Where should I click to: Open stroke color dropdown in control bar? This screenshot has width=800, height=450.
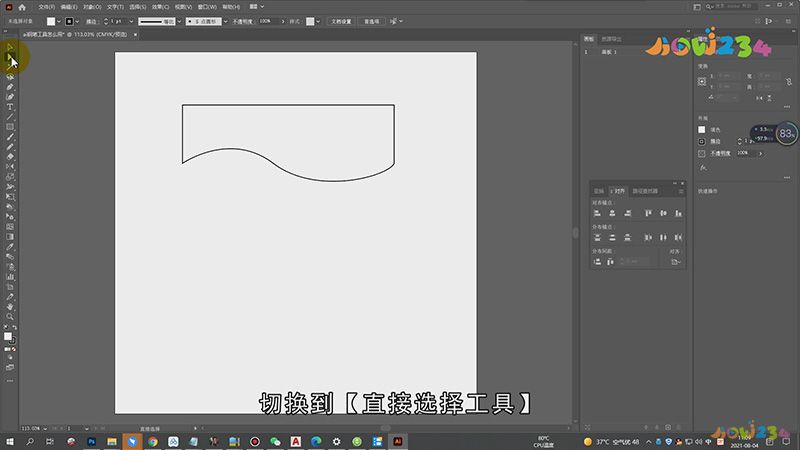tap(77, 21)
